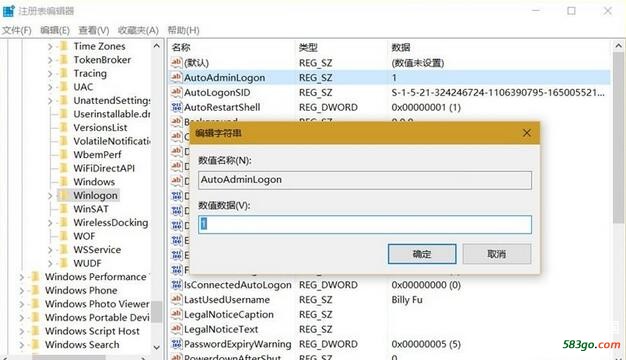Viewport: 626px width, 360px height.
Task: Close the 编辑字符串 dialog
Action: point(527,133)
